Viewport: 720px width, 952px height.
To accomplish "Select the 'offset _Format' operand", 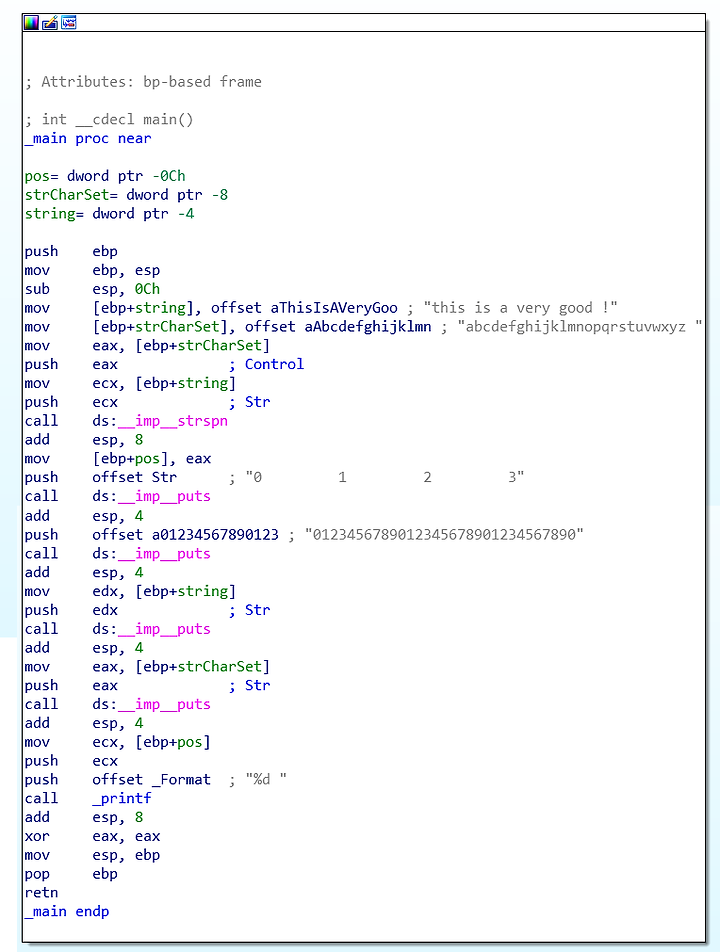I will coord(152,780).
